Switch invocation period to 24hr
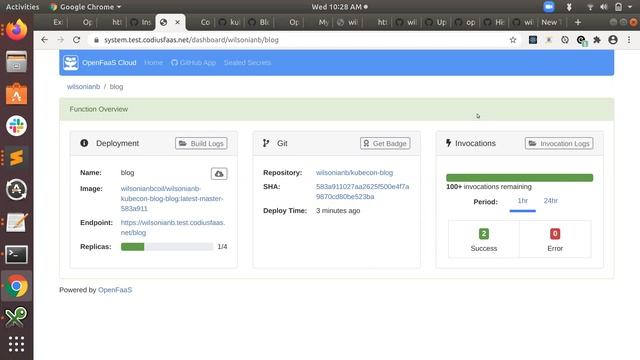Screen dimensions: 640x360 pyautogui.click(x=551, y=201)
